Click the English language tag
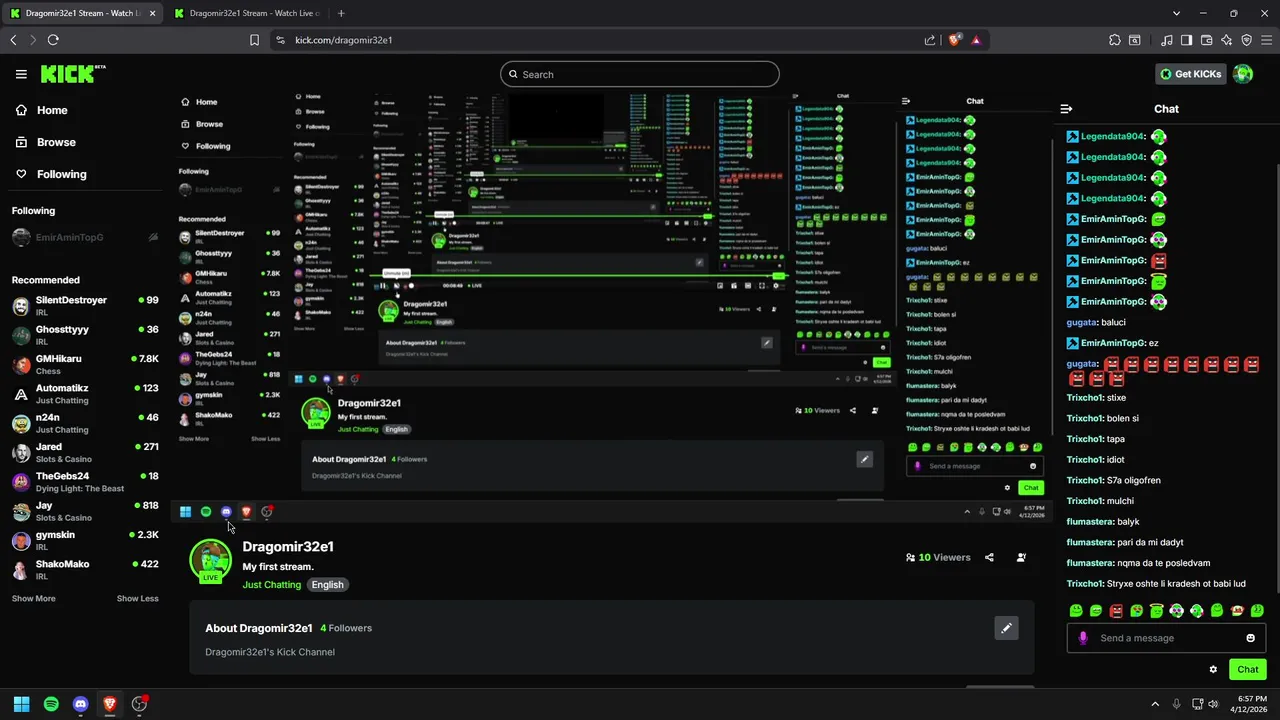The width and height of the screenshot is (1280, 720). (x=327, y=584)
